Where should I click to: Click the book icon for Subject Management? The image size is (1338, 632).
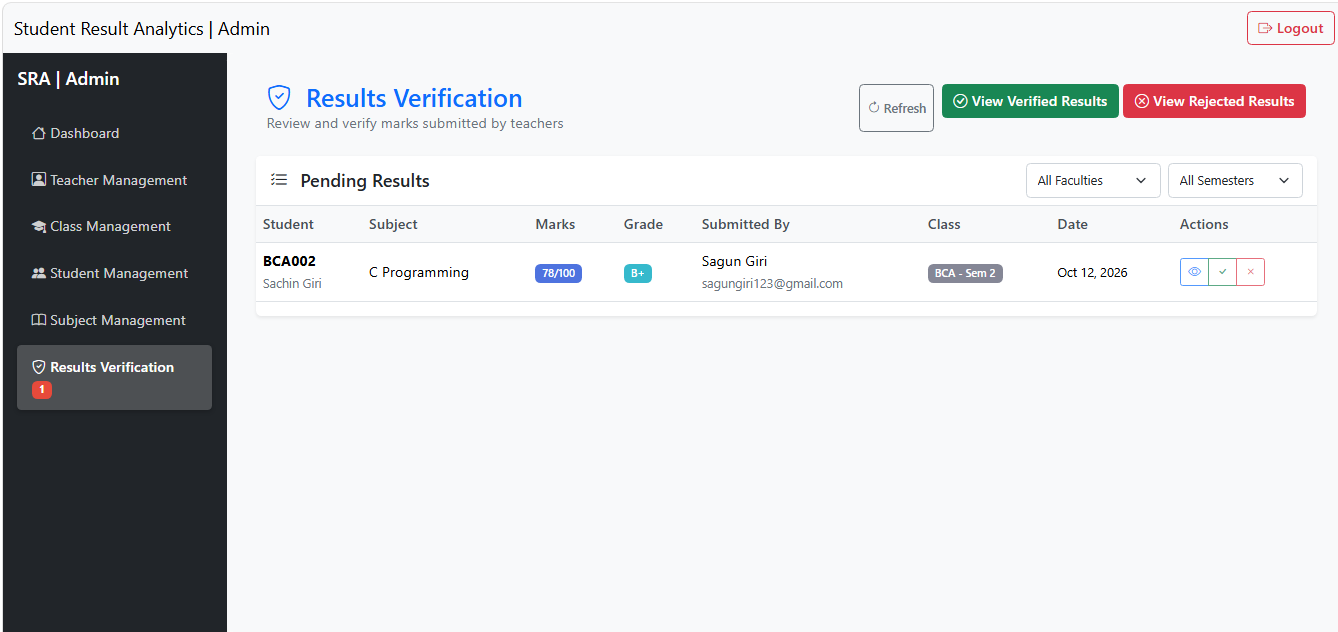click(39, 320)
